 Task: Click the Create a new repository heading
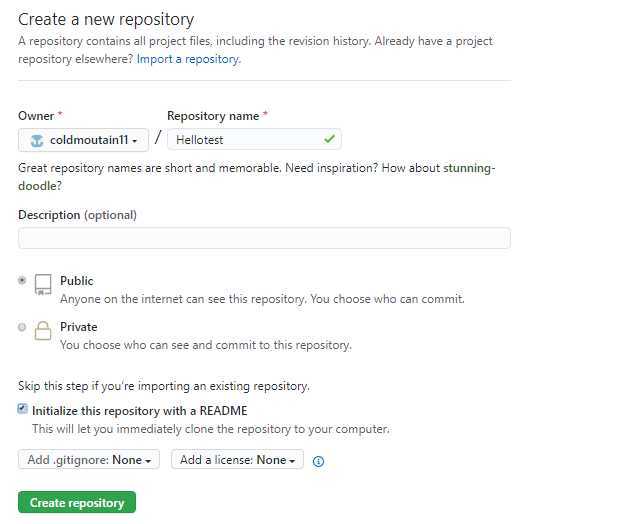(x=106, y=19)
